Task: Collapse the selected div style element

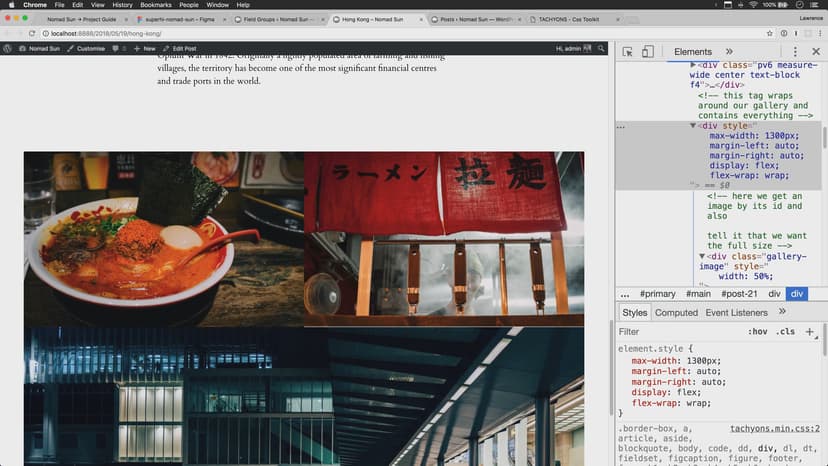Action: click(694, 126)
